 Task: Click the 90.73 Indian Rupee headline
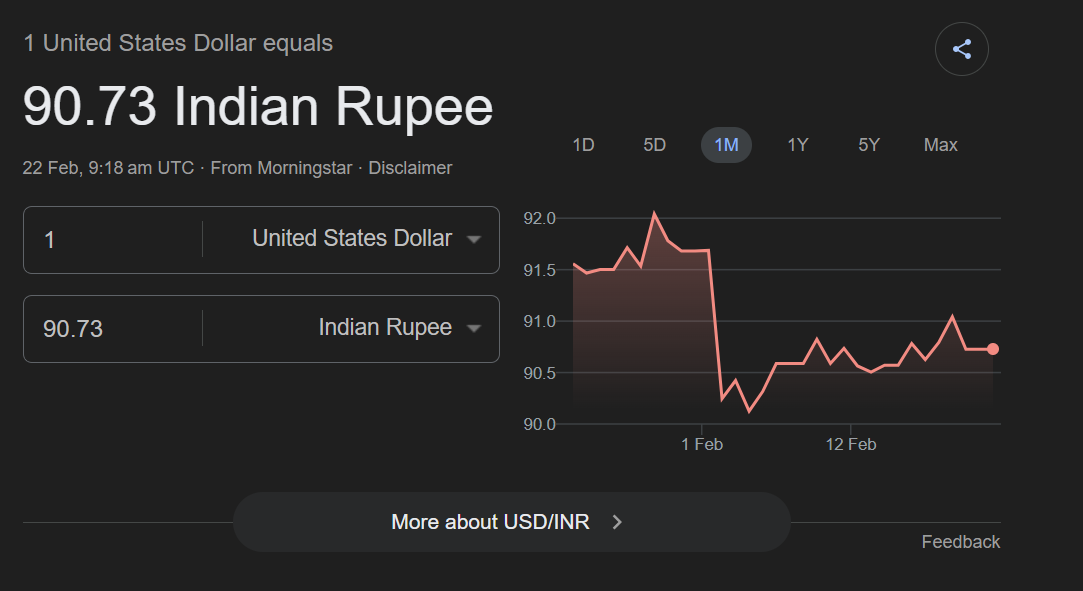tap(258, 107)
